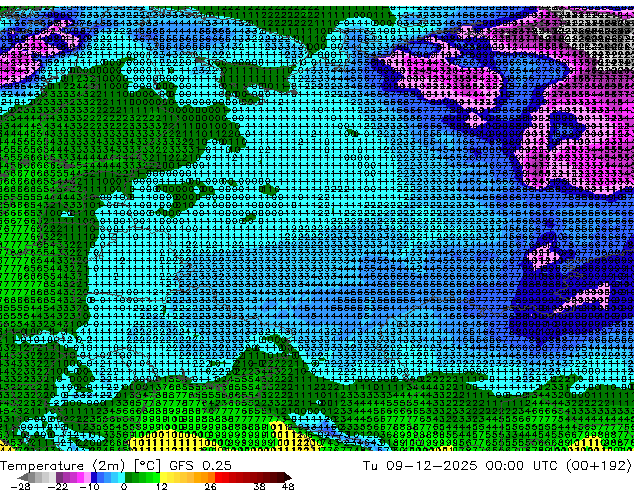Click the green segment of the temperature legend
Viewport: 634px width, 490px height.
[142, 477]
